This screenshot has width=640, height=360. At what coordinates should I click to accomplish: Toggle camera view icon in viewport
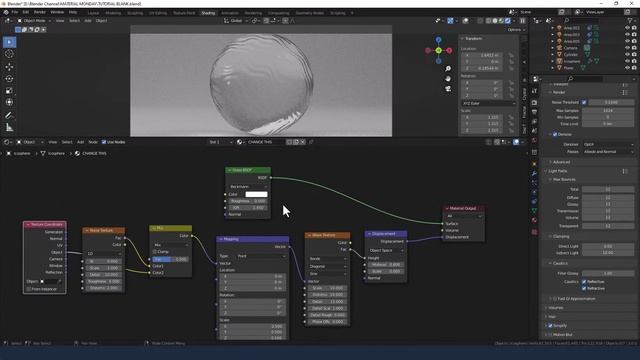tap(448, 89)
